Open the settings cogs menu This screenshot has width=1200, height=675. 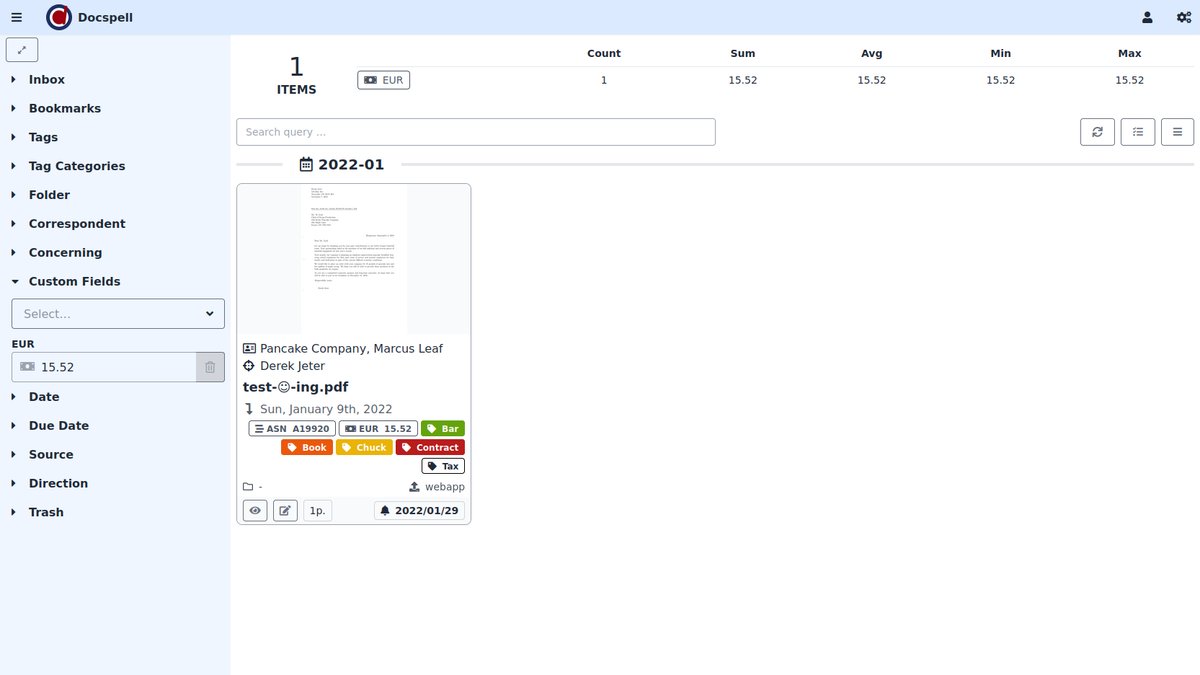point(1183,17)
